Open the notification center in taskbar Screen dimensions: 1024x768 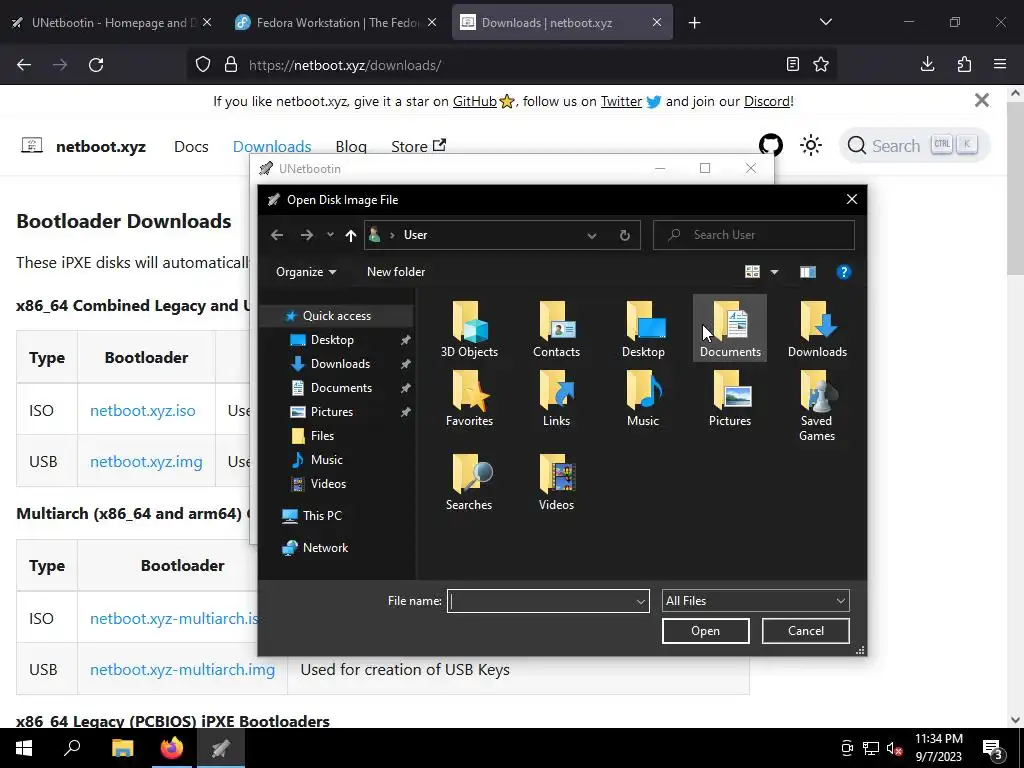coord(993,749)
